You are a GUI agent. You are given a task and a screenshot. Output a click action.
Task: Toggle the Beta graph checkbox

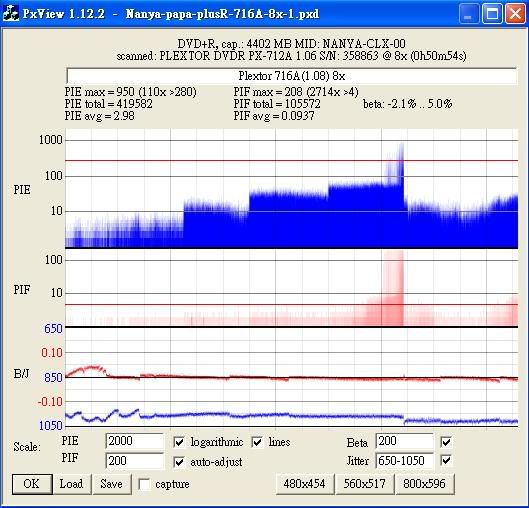pyautogui.click(x=446, y=442)
